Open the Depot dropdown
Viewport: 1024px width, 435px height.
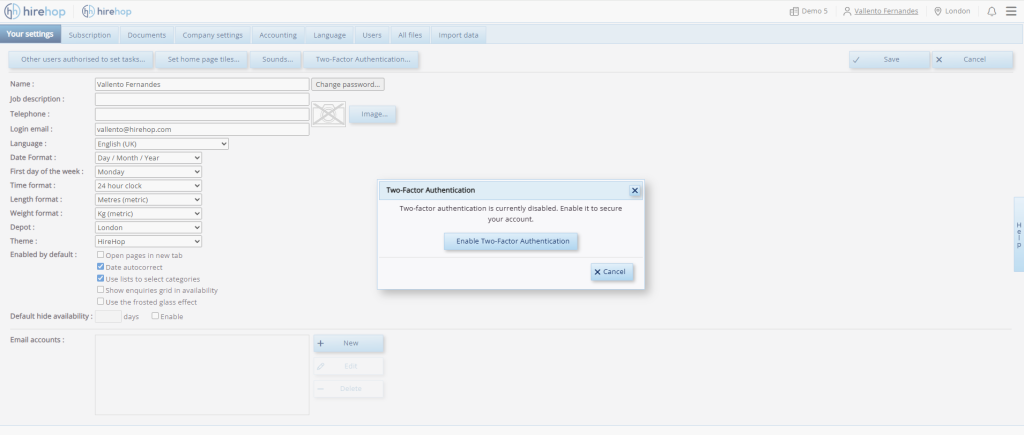148,227
